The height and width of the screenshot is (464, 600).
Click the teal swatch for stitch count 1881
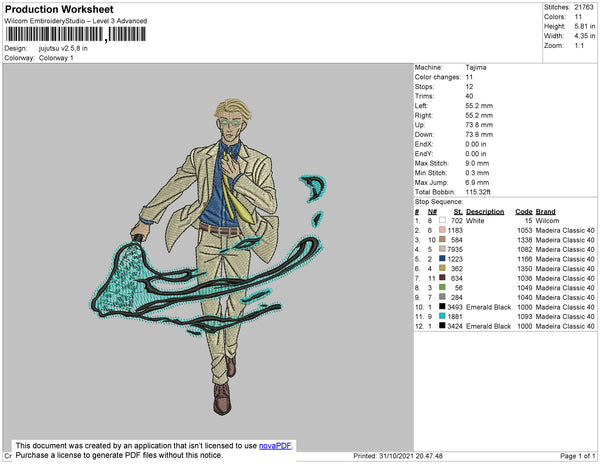(x=442, y=316)
